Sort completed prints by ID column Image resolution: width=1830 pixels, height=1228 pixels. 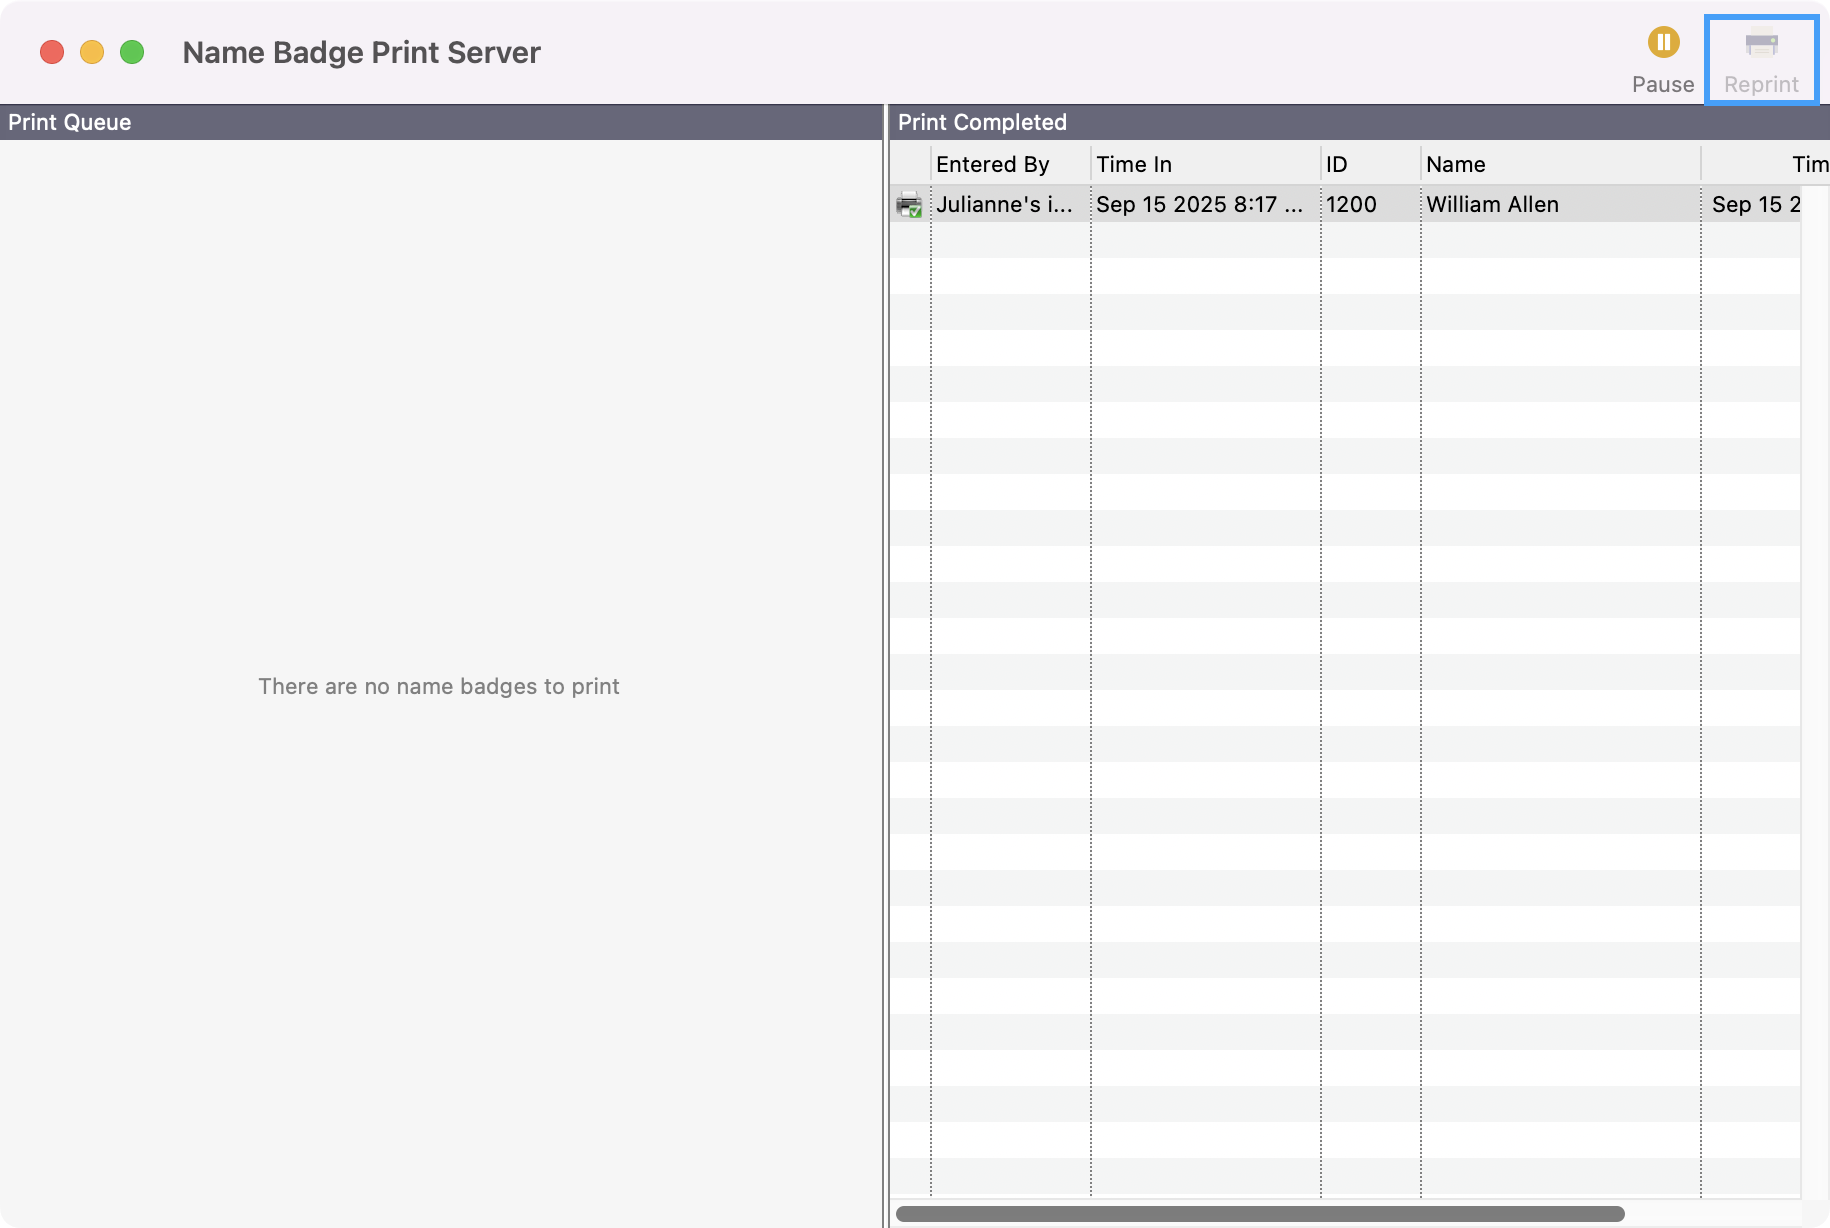[1369, 164]
